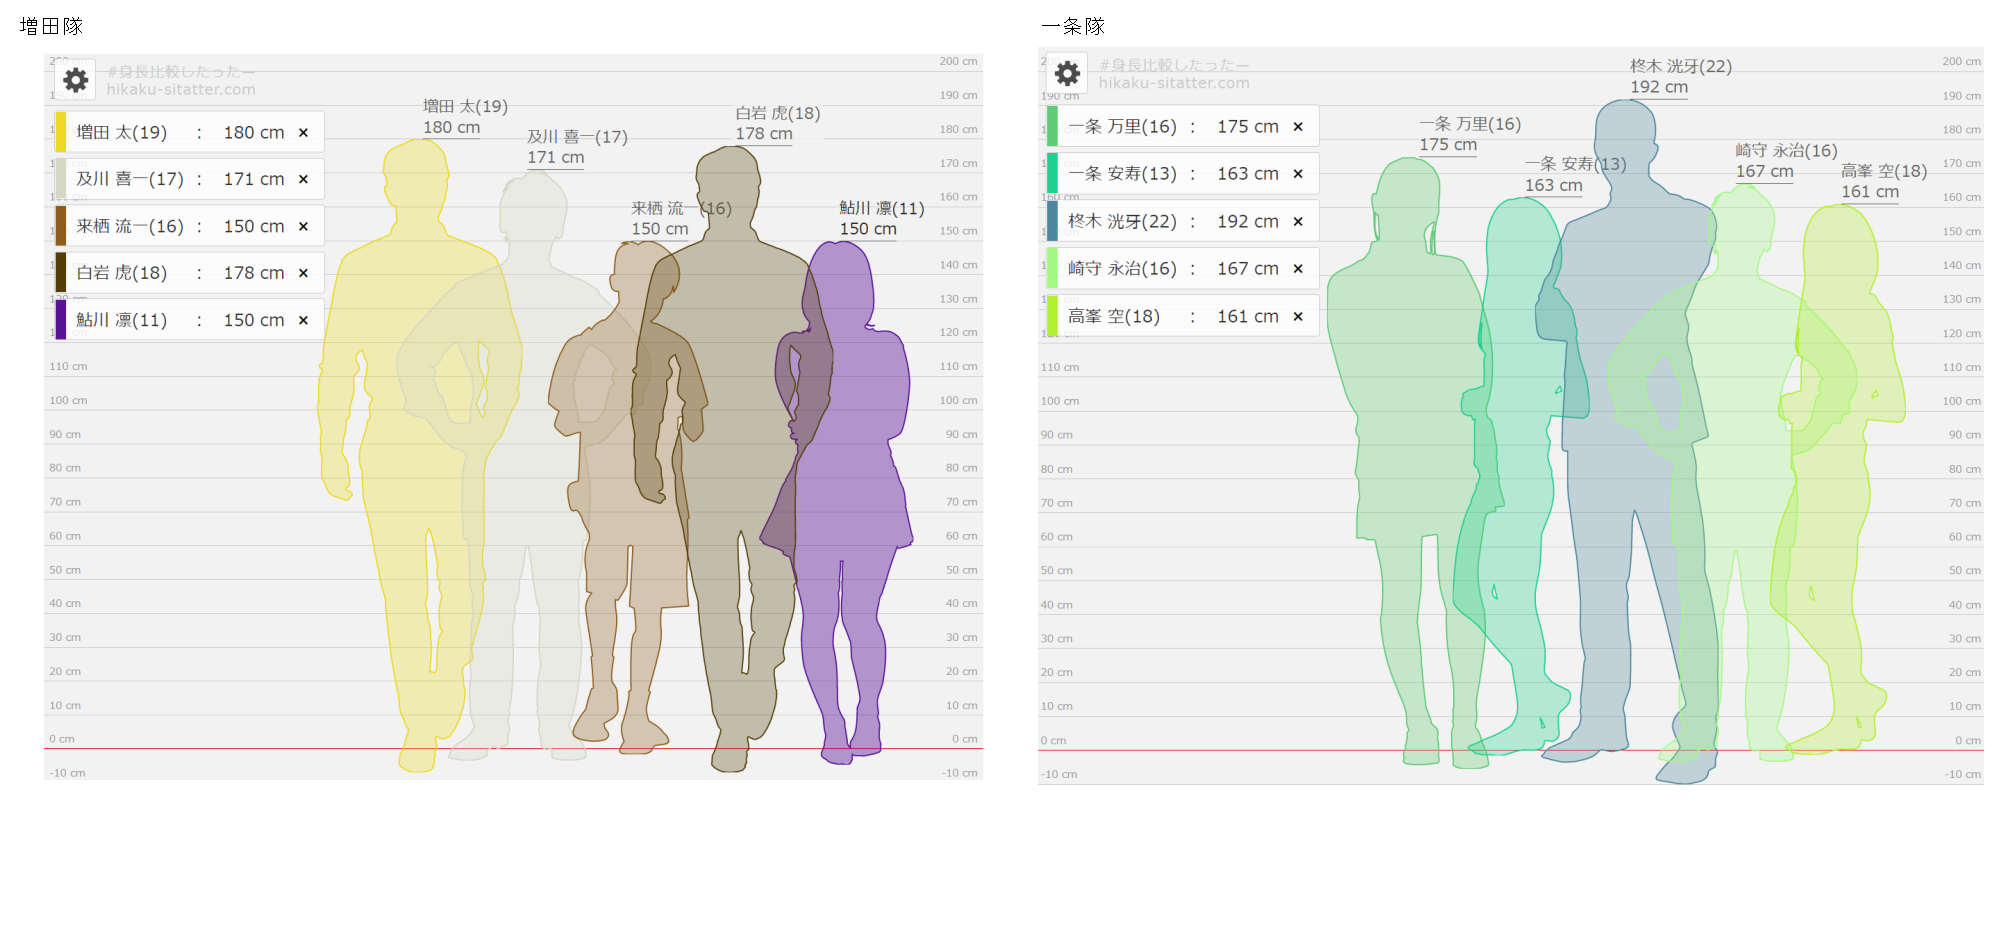The width and height of the screenshot is (1998, 947).
Task: Delete 来栖 流一(16) entry via ×
Action: tap(303, 227)
